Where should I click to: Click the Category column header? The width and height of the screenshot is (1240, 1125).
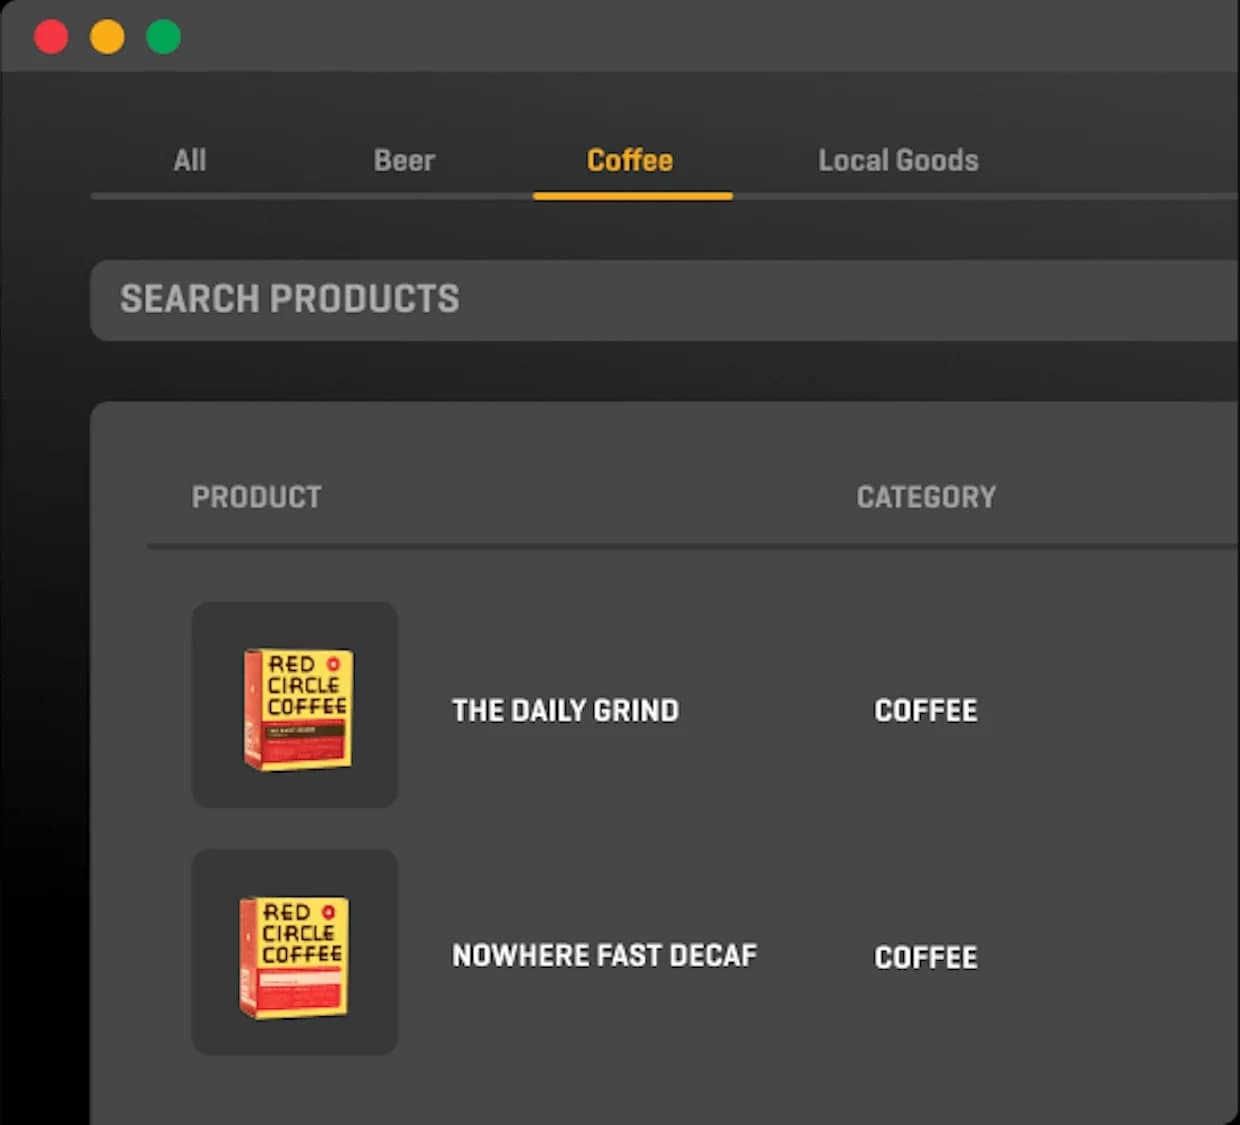(x=926, y=497)
